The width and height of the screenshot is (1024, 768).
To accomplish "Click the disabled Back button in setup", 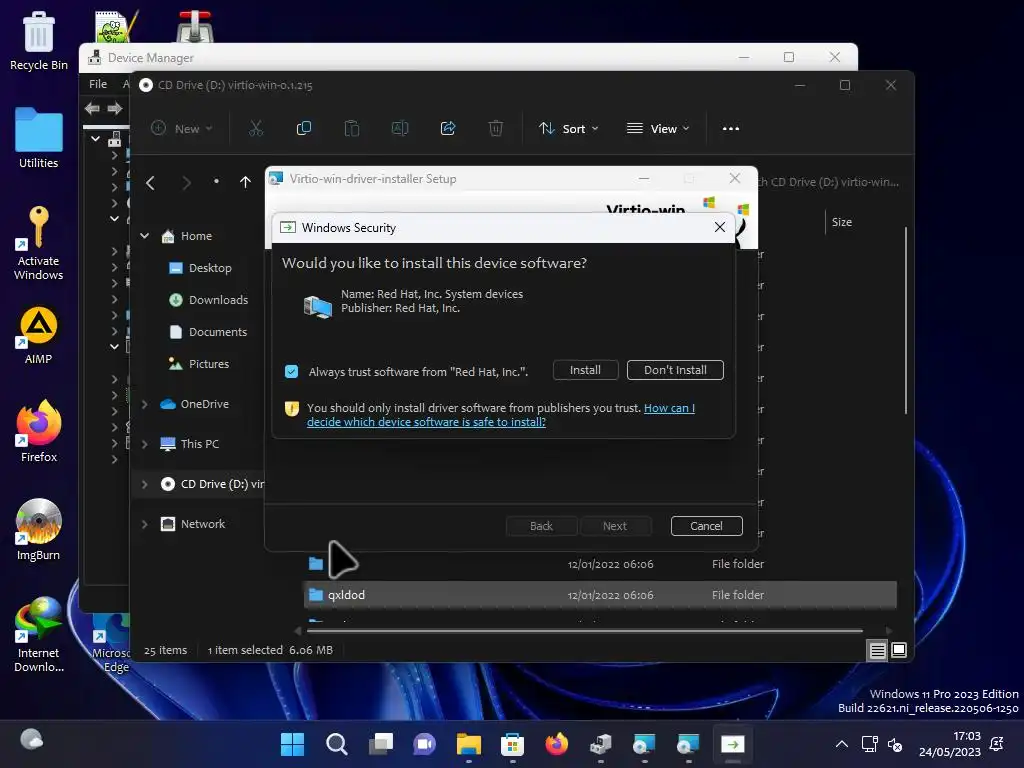I will click(x=541, y=526).
